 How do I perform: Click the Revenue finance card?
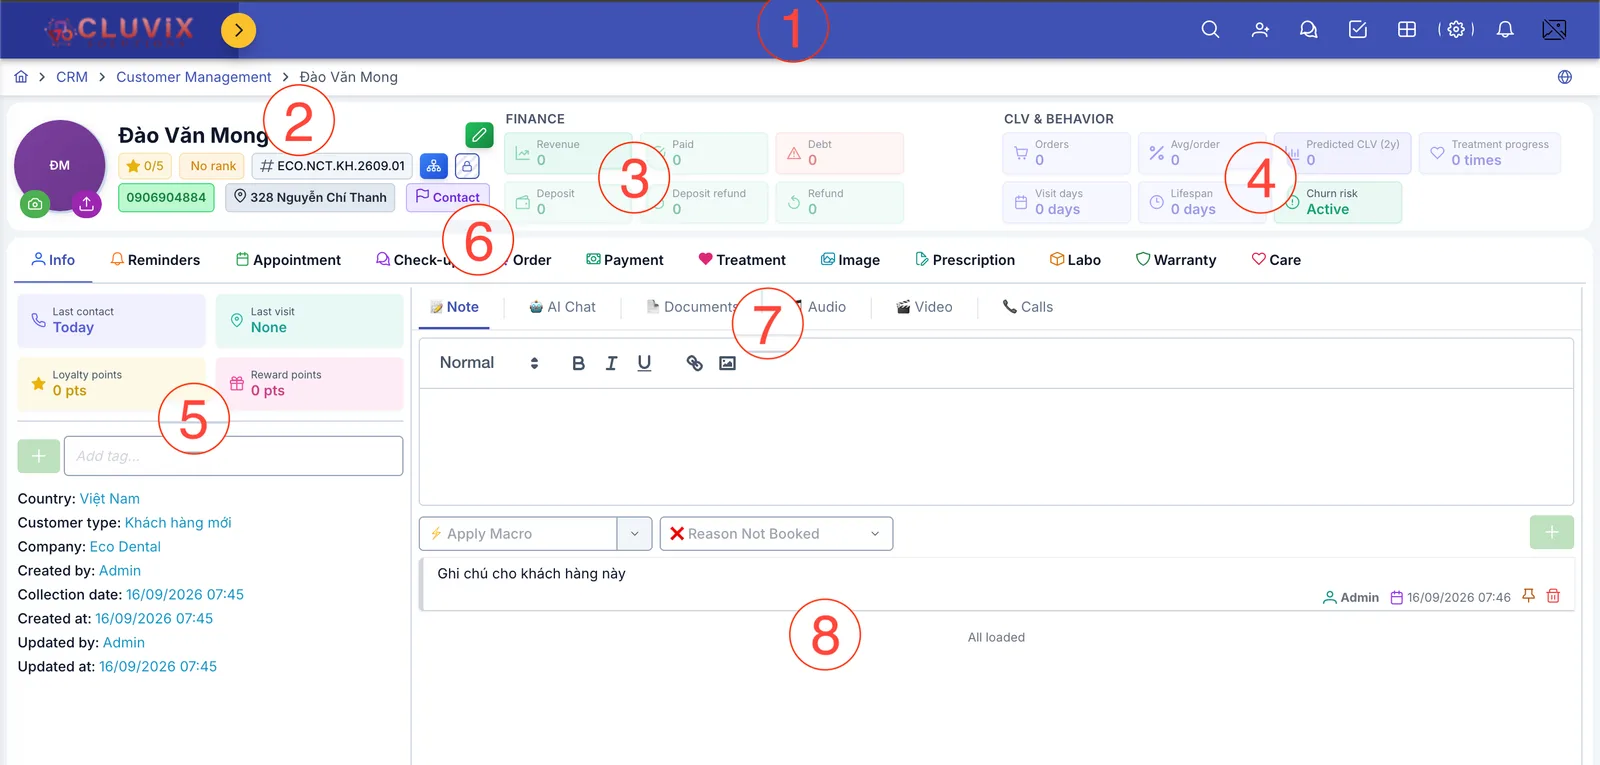[x=568, y=153]
